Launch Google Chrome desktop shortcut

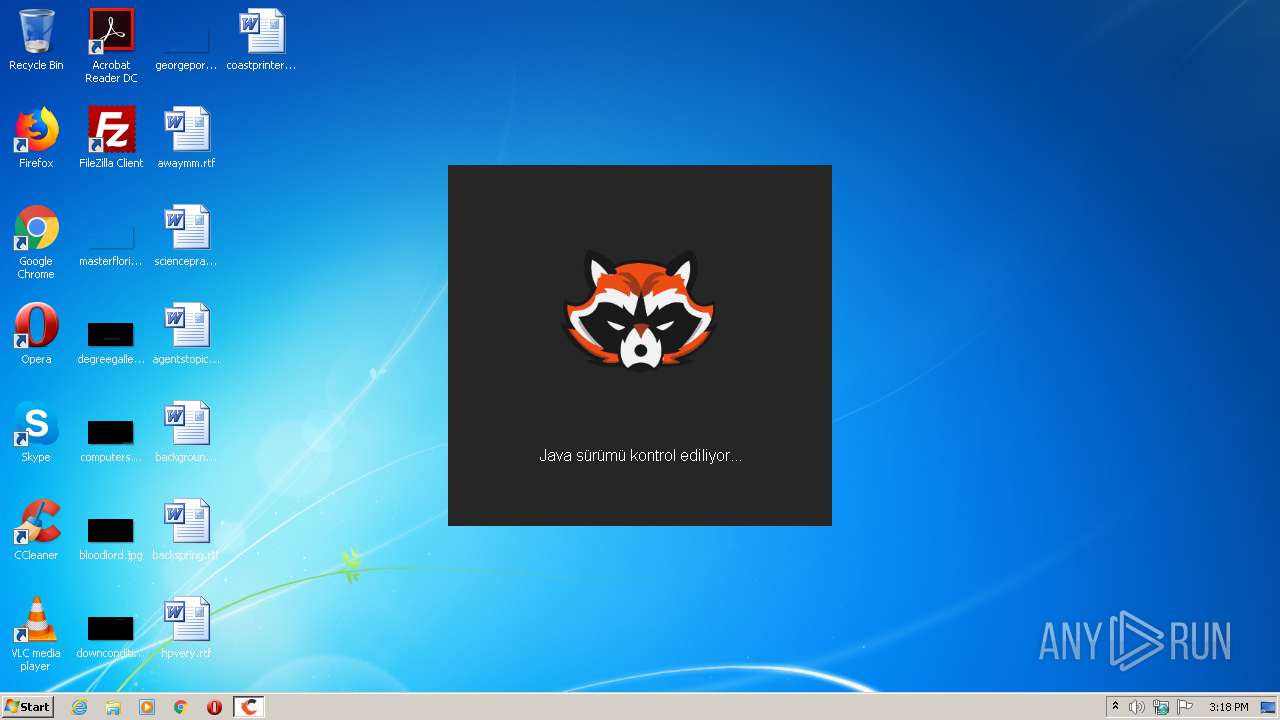click(x=36, y=243)
